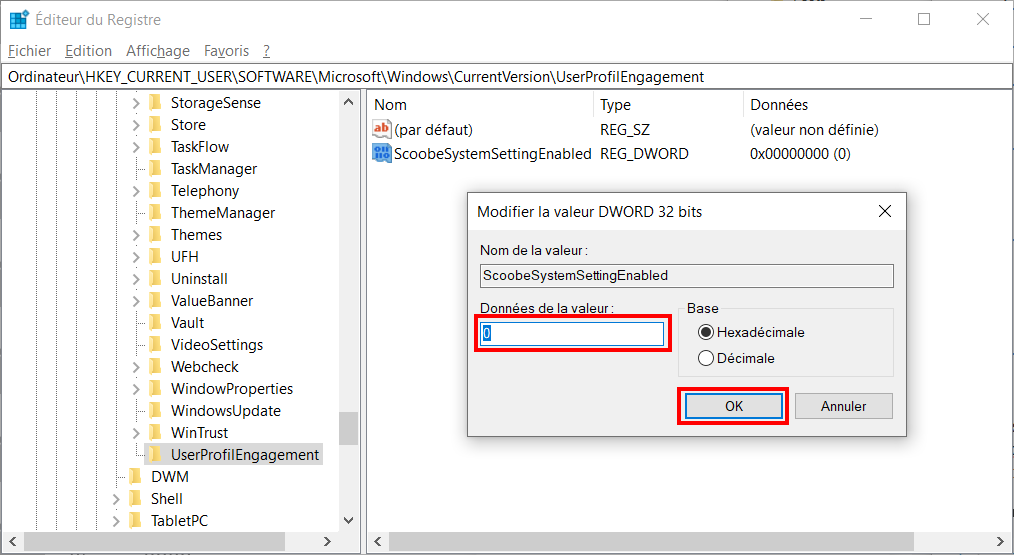Click the TaskFlow folder icon

[x=155, y=147]
